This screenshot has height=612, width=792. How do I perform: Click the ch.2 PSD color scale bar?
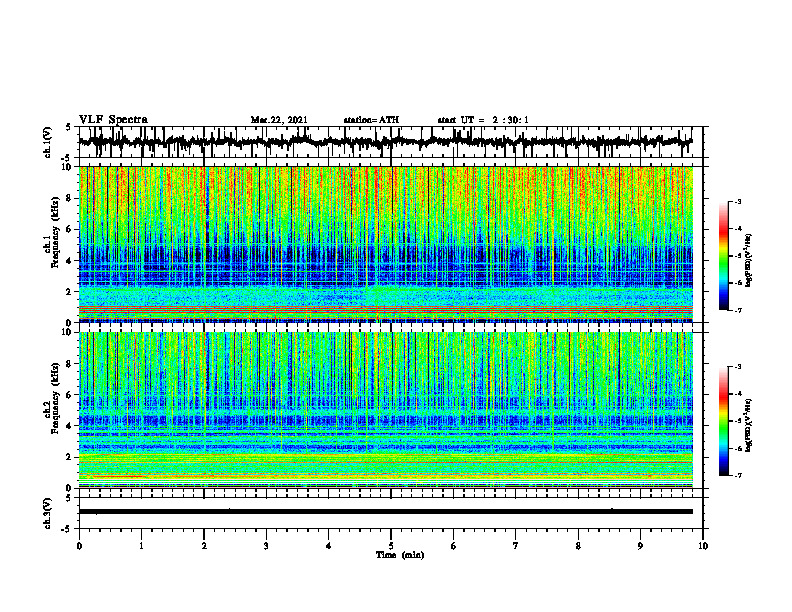click(723, 421)
